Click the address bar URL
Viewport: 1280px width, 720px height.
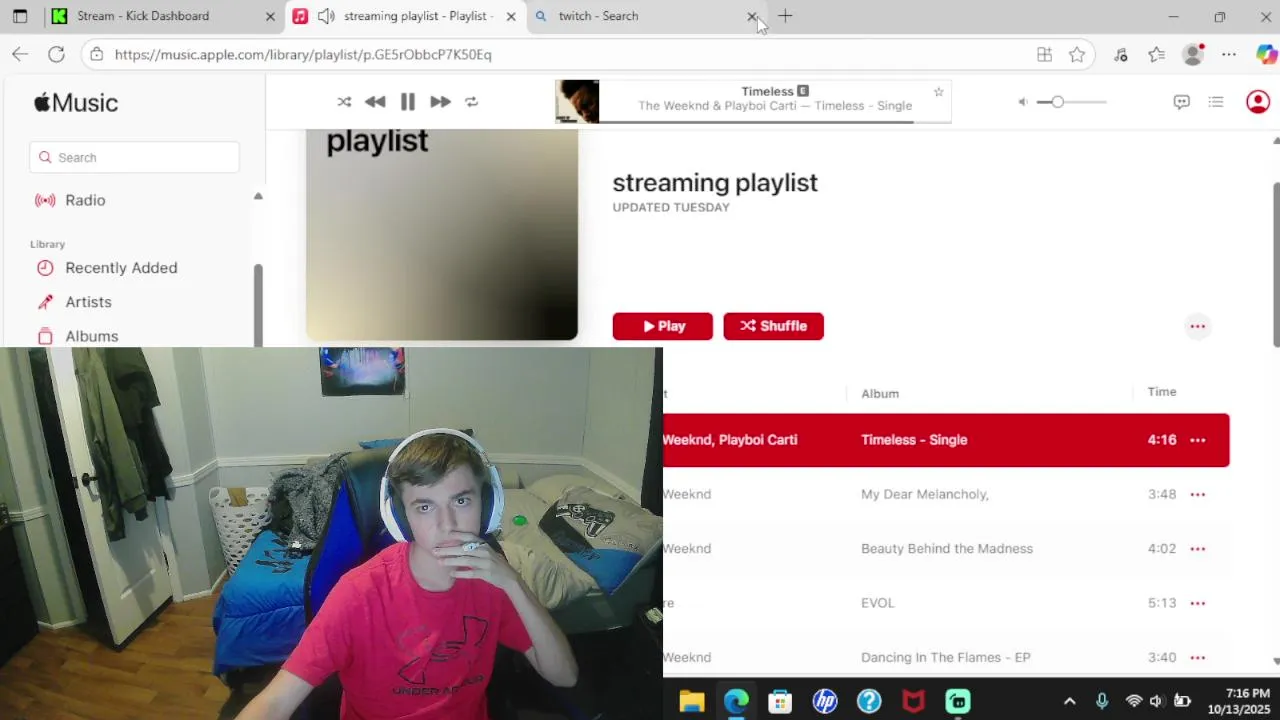click(x=303, y=55)
